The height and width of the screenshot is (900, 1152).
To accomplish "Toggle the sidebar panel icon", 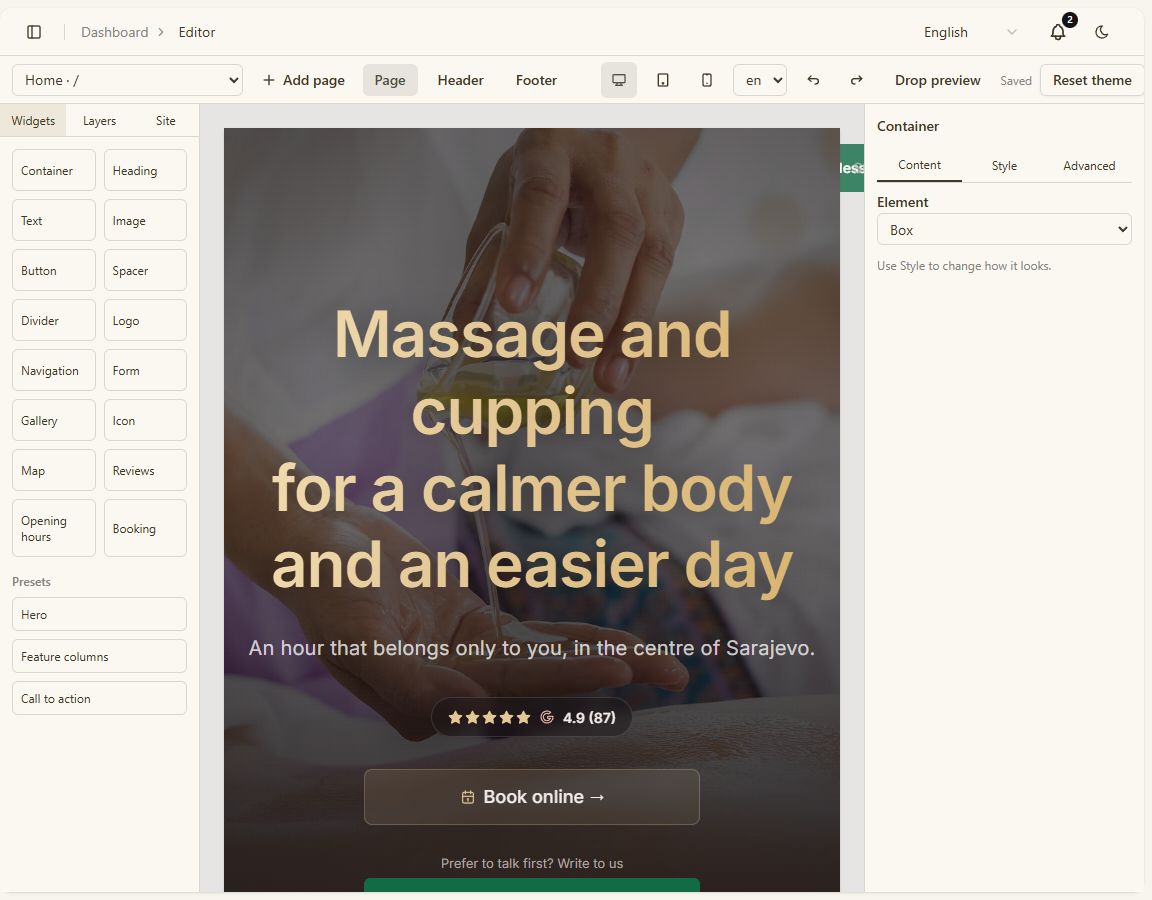I will point(34,32).
